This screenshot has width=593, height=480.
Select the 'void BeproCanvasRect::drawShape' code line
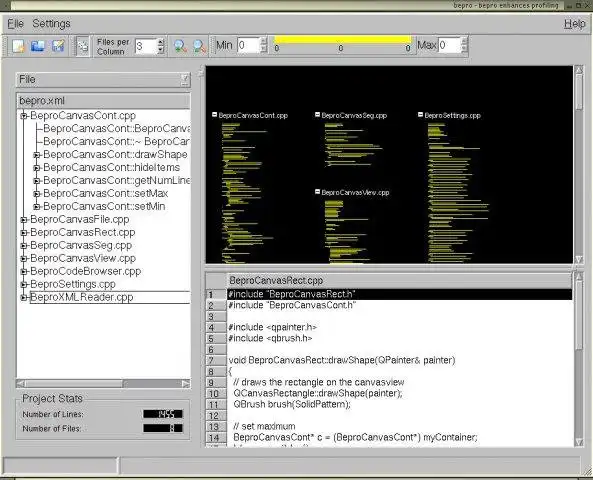pyautogui.click(x=342, y=360)
